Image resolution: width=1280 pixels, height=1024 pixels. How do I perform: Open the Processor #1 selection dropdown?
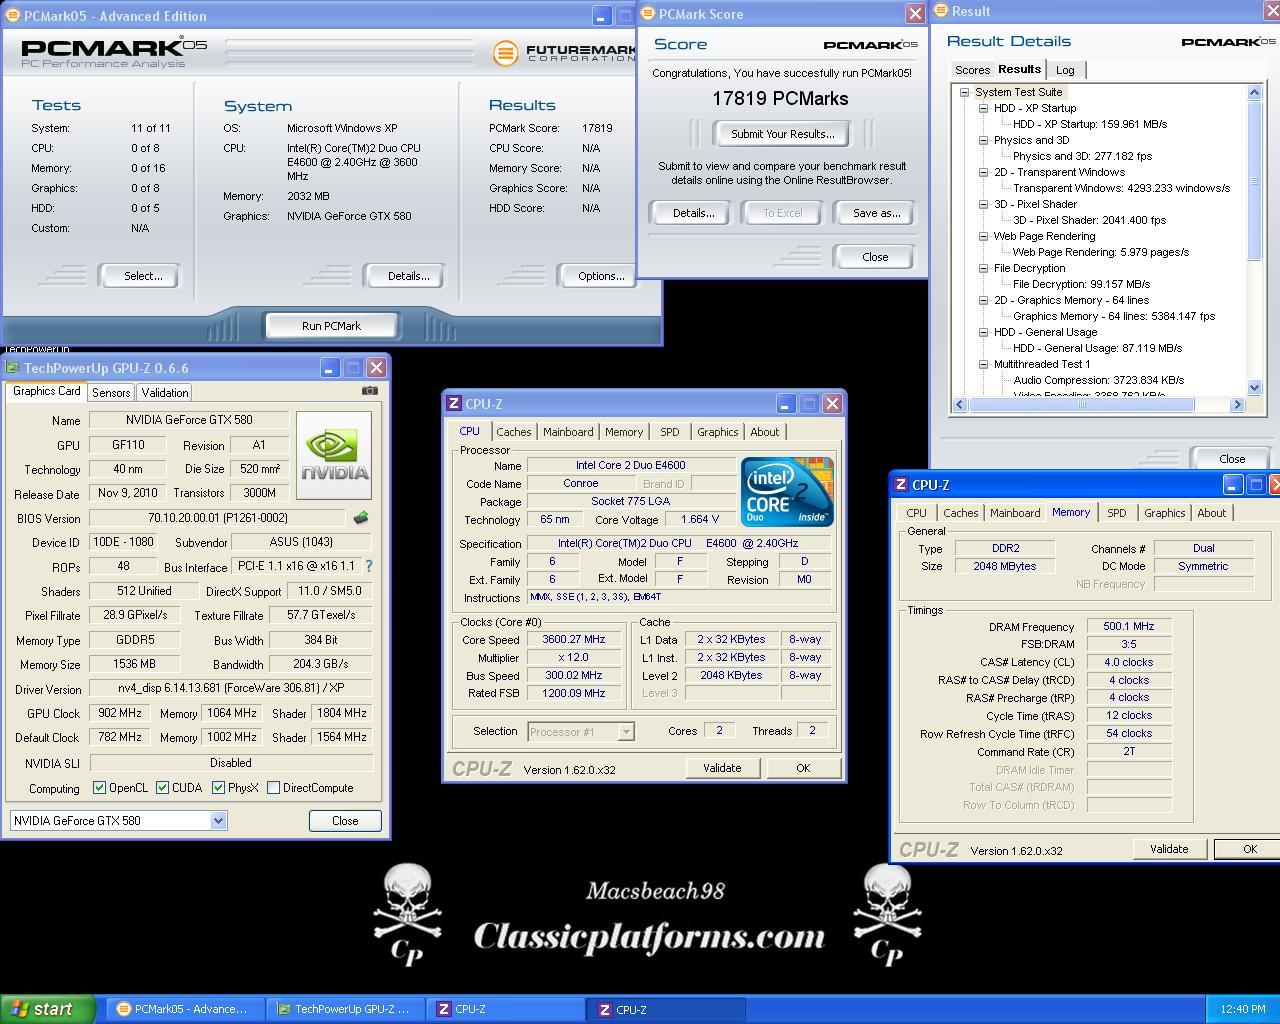625,732
